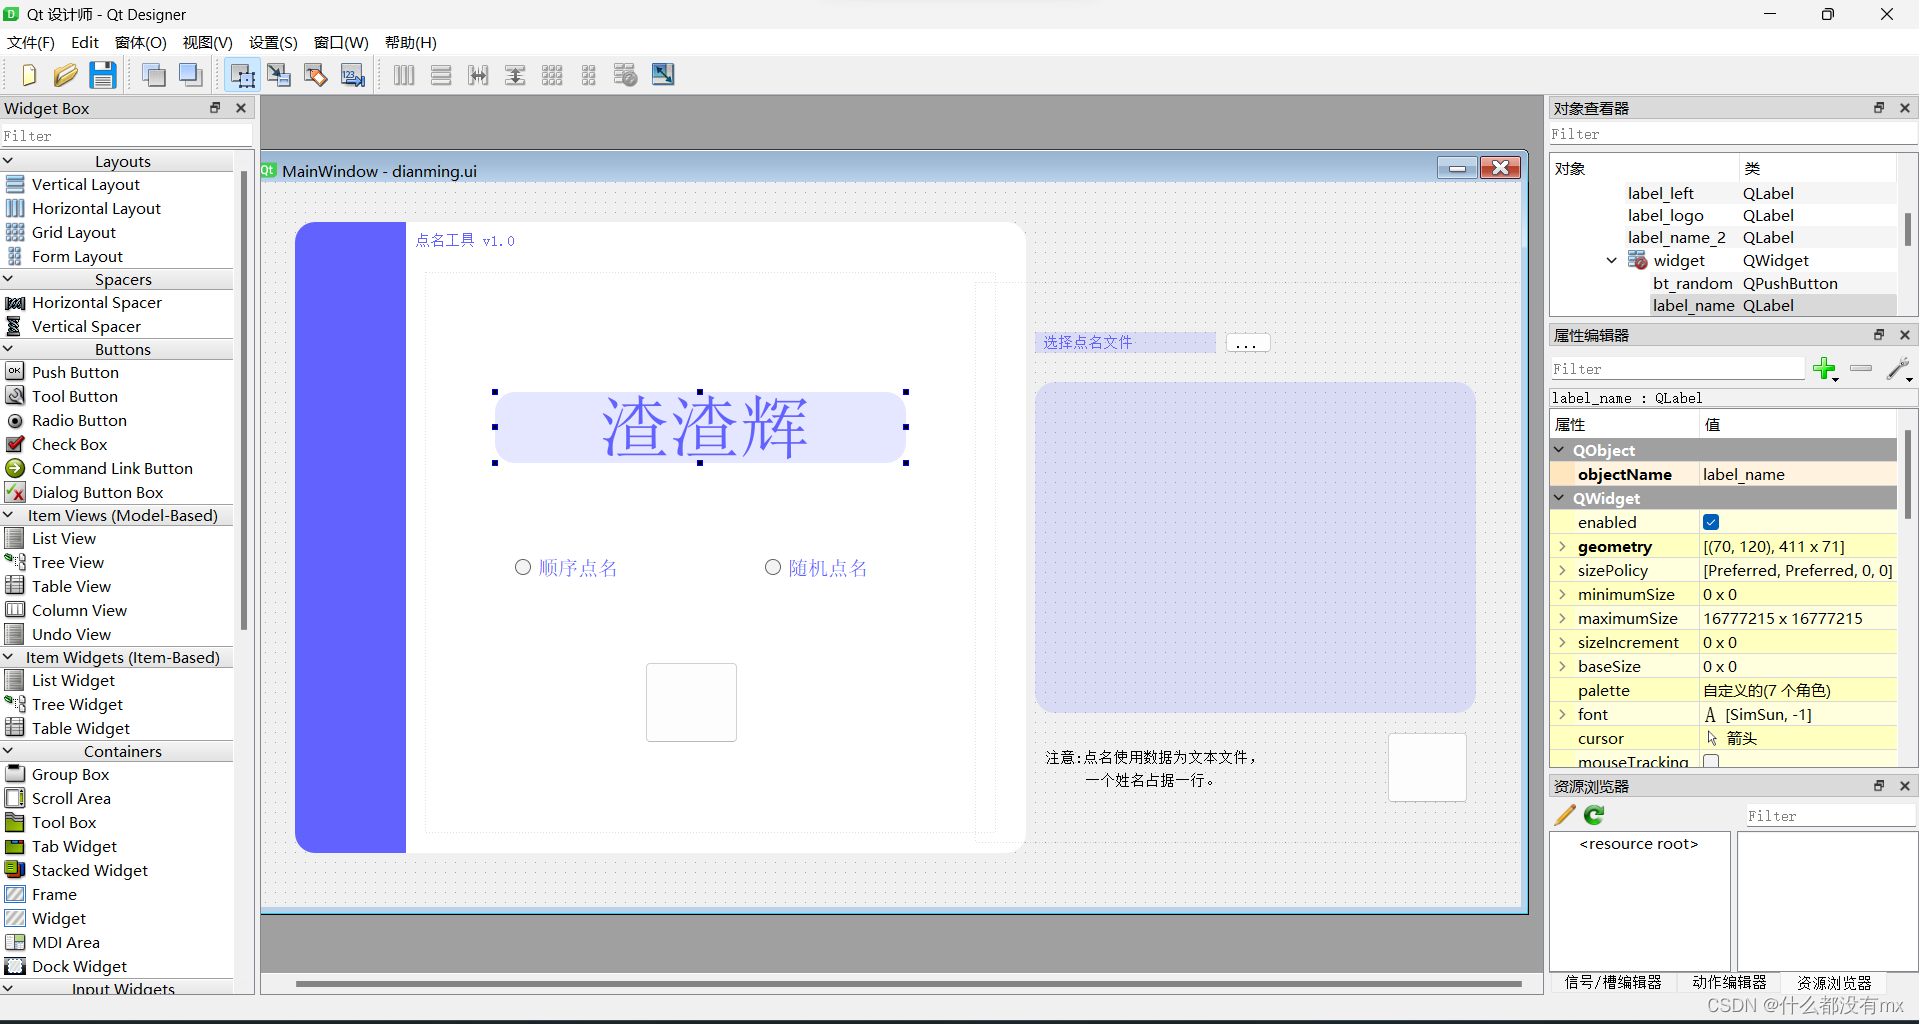Select bt_random in the object tree
Screen dimensions: 1919x1024
pyautogui.click(x=1692, y=283)
